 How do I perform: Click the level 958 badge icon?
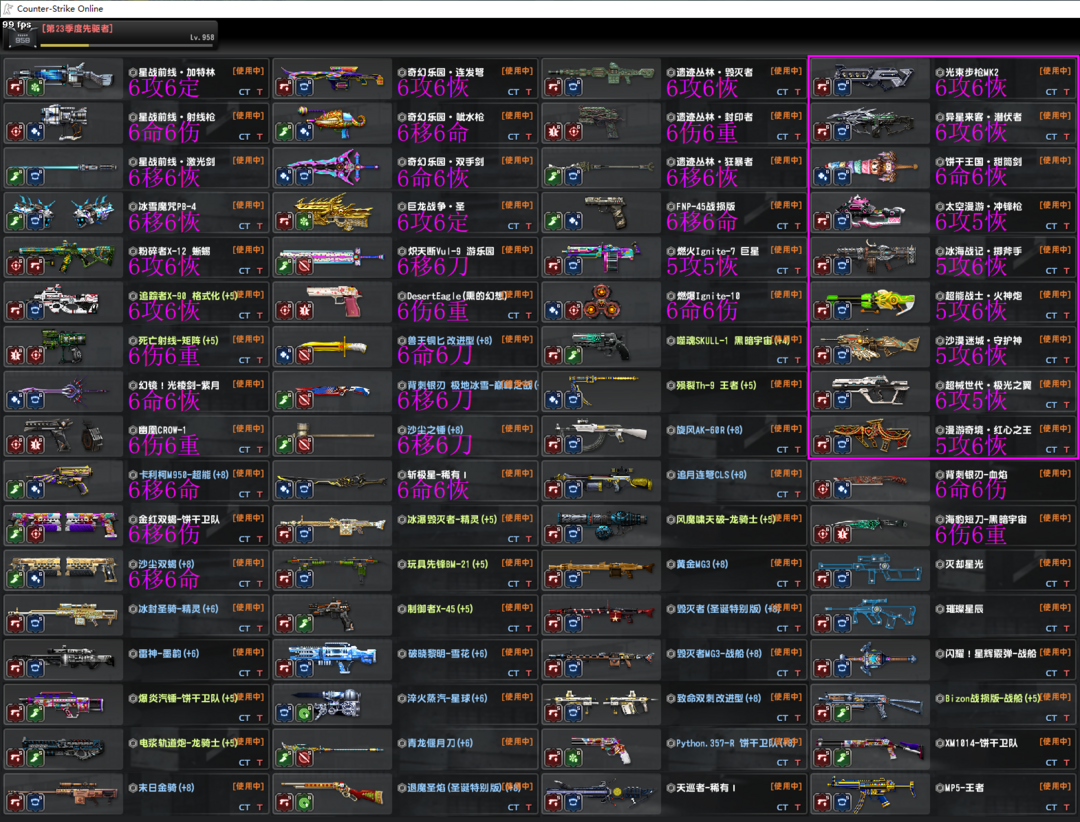(22, 39)
